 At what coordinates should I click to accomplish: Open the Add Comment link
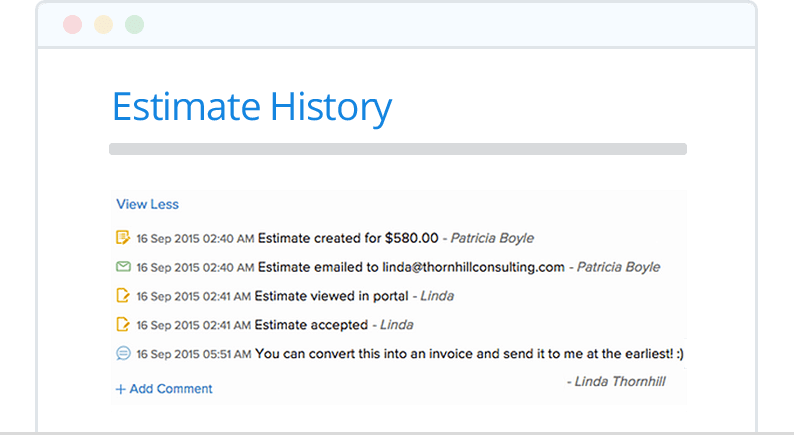coord(164,388)
